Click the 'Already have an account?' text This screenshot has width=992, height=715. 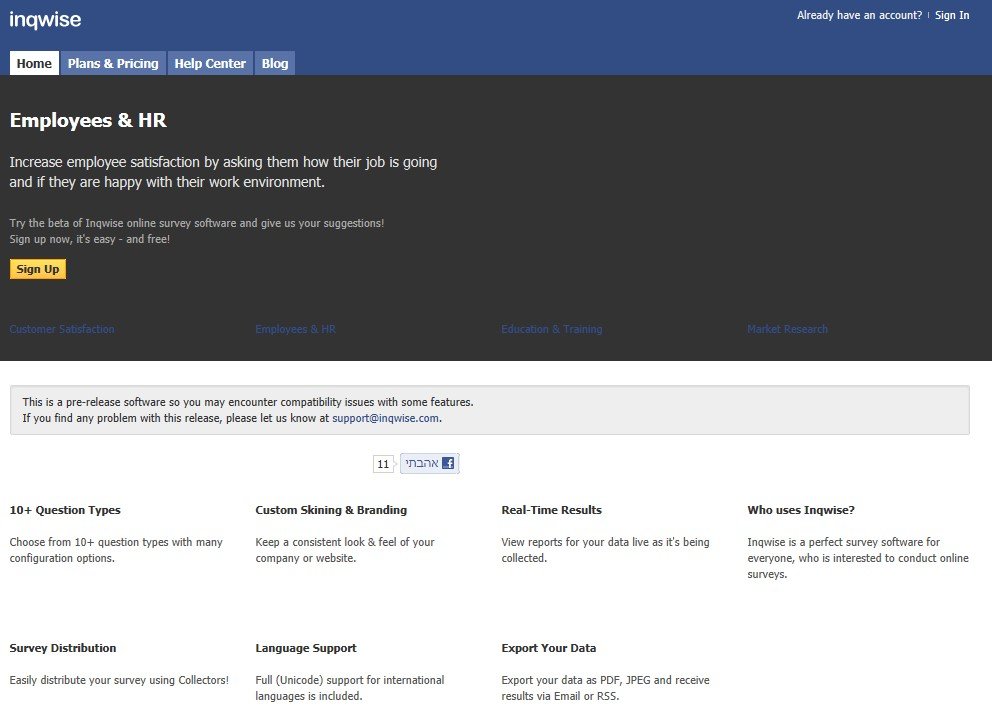[859, 15]
